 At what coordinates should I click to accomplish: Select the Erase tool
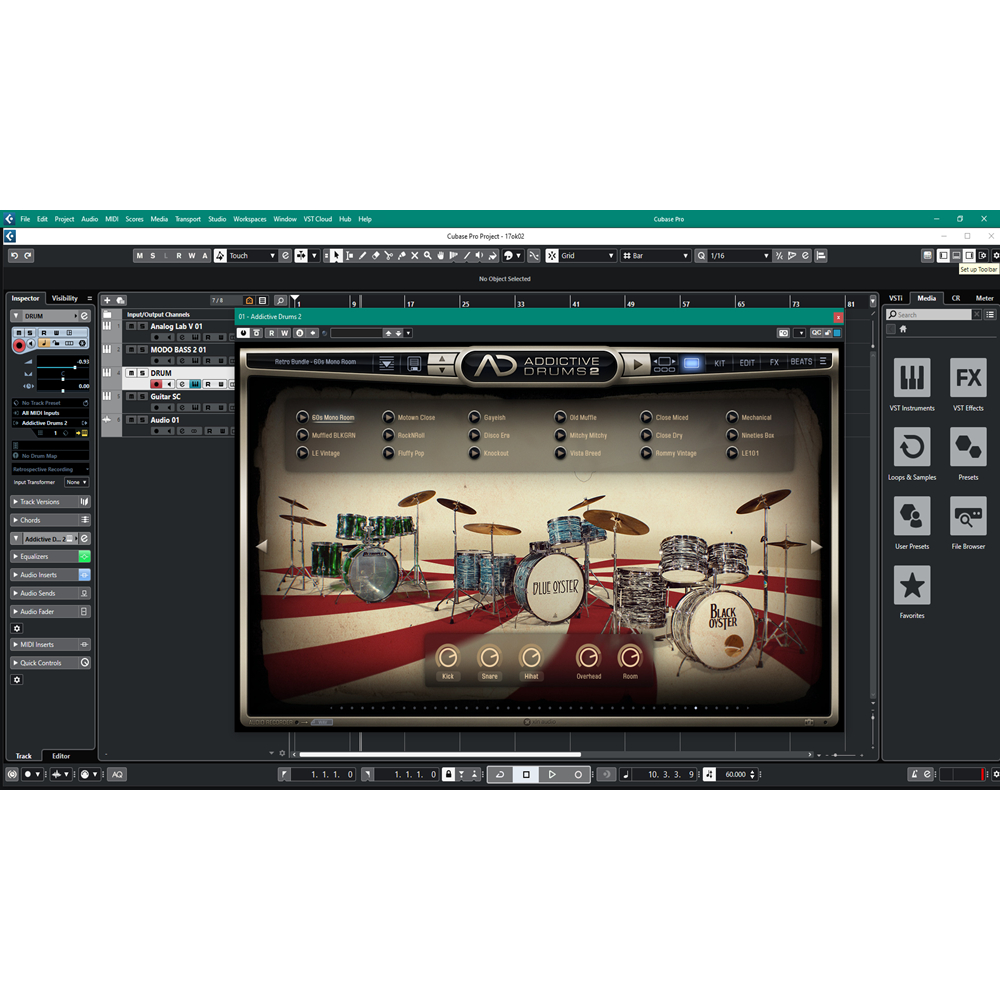(x=376, y=256)
